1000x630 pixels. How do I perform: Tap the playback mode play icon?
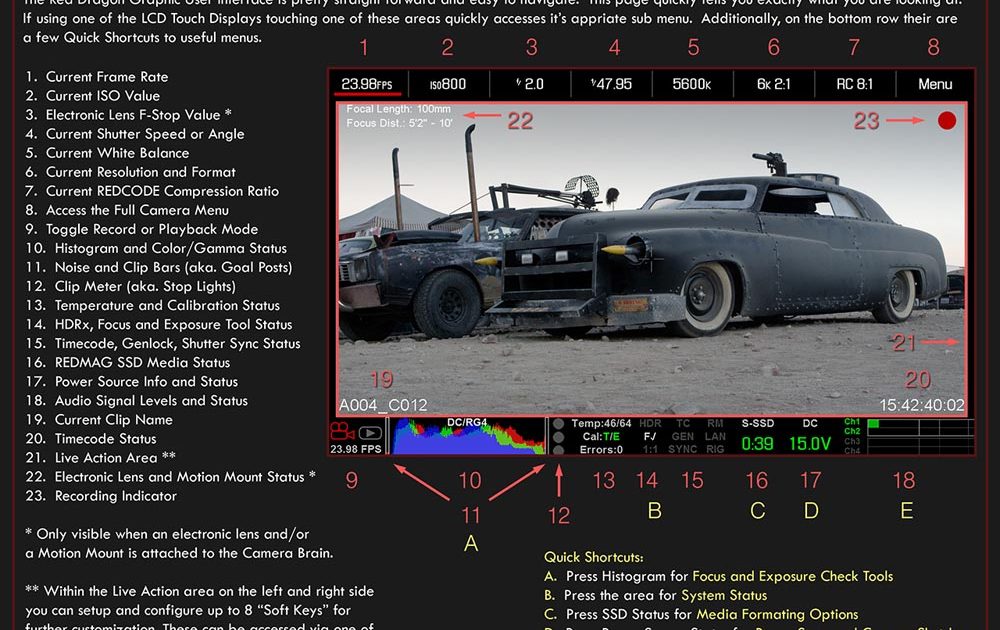coord(371,433)
